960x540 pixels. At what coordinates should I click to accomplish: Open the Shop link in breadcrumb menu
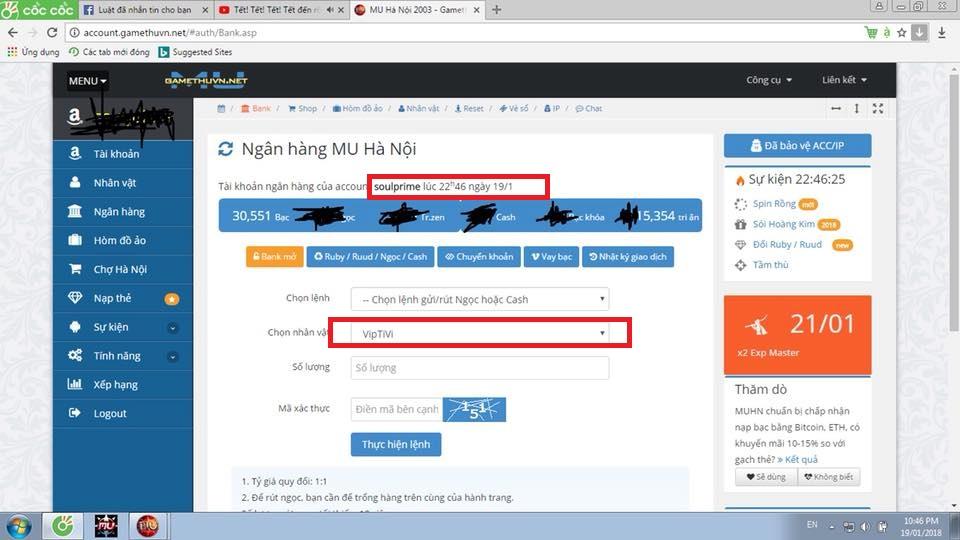(302, 109)
